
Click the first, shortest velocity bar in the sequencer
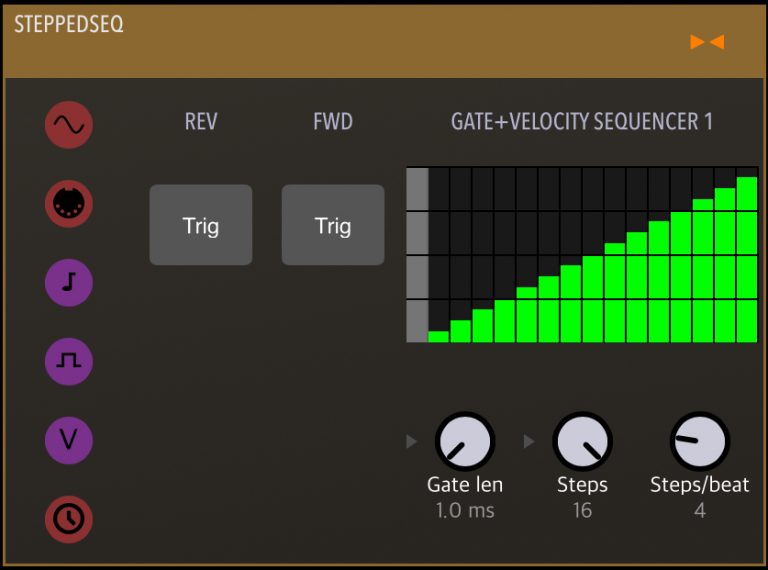coord(438,337)
